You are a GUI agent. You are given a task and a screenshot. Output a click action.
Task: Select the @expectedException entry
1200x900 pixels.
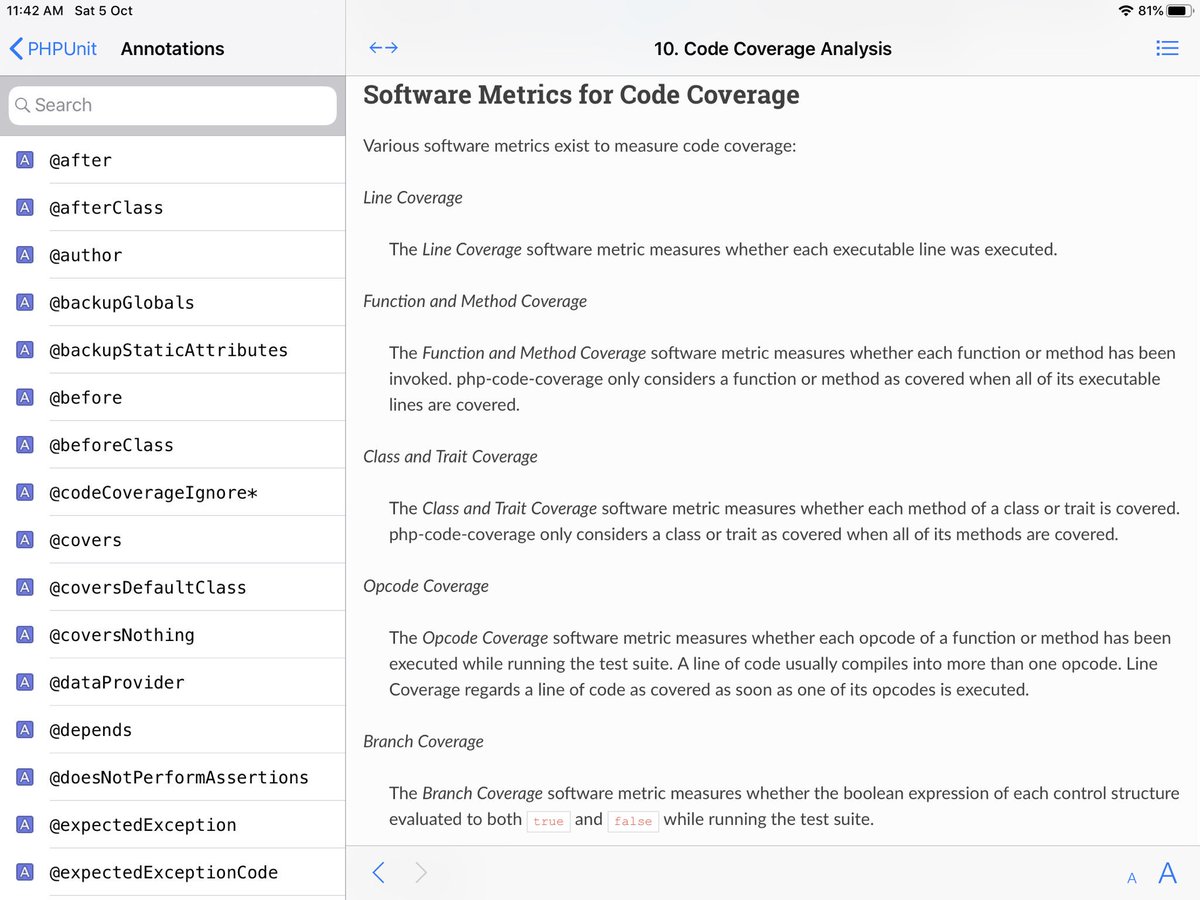[142, 825]
